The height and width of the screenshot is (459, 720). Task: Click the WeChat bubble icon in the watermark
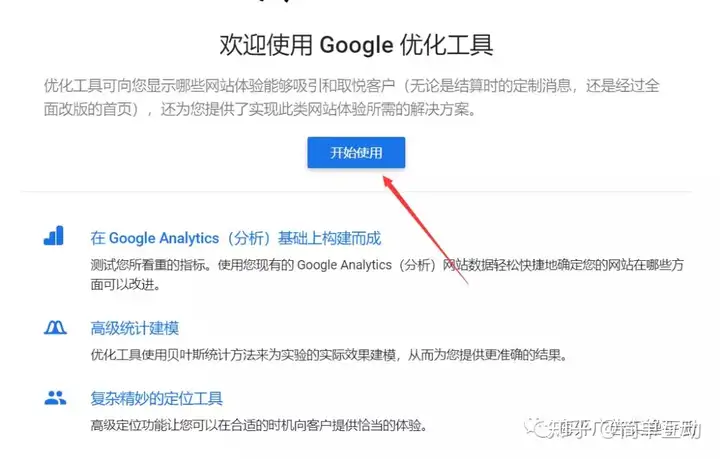click(x=535, y=427)
